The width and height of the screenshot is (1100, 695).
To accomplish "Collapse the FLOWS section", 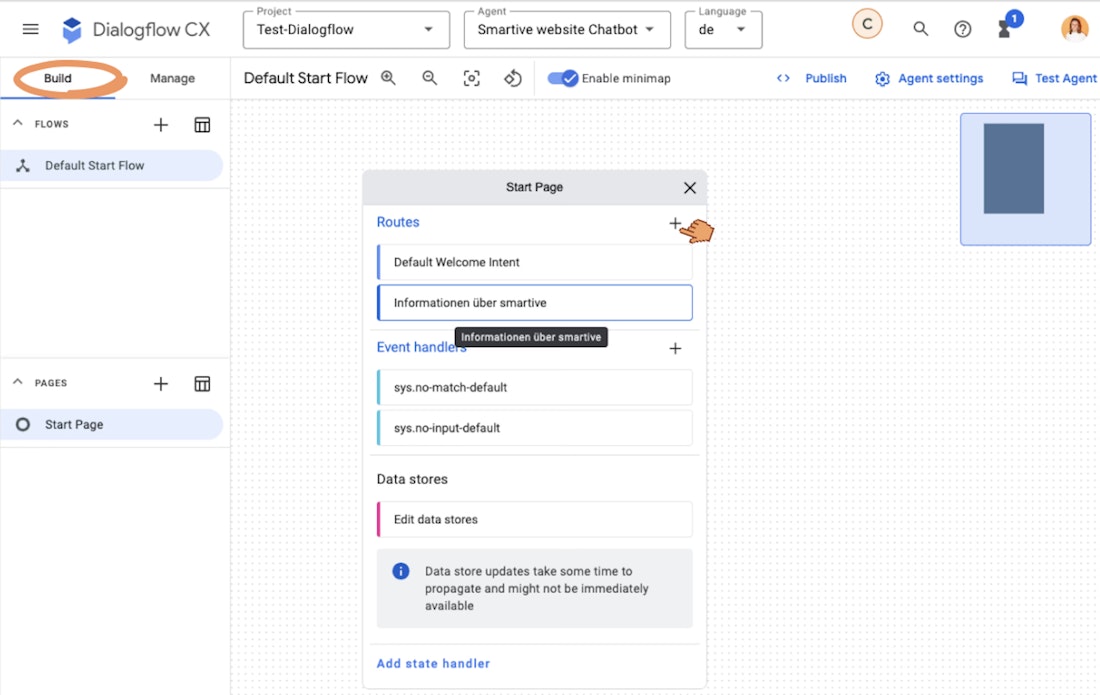I will (x=18, y=123).
